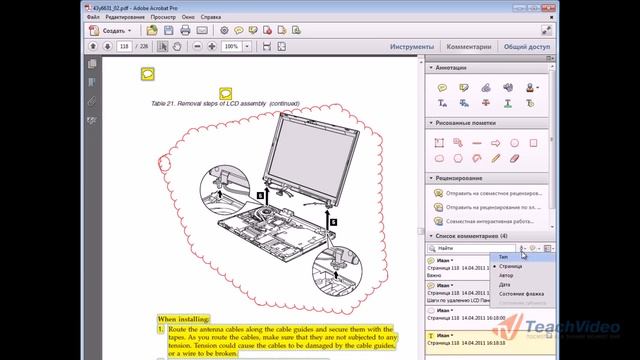The image size is (640, 360).
Task: Zoom out with the minus button
Action: [197, 47]
